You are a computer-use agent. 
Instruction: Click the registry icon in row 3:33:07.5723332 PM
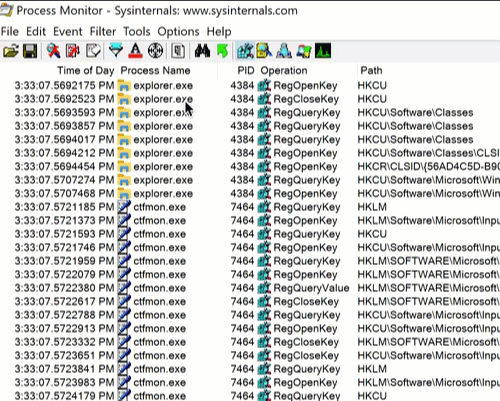pyautogui.click(x=264, y=342)
